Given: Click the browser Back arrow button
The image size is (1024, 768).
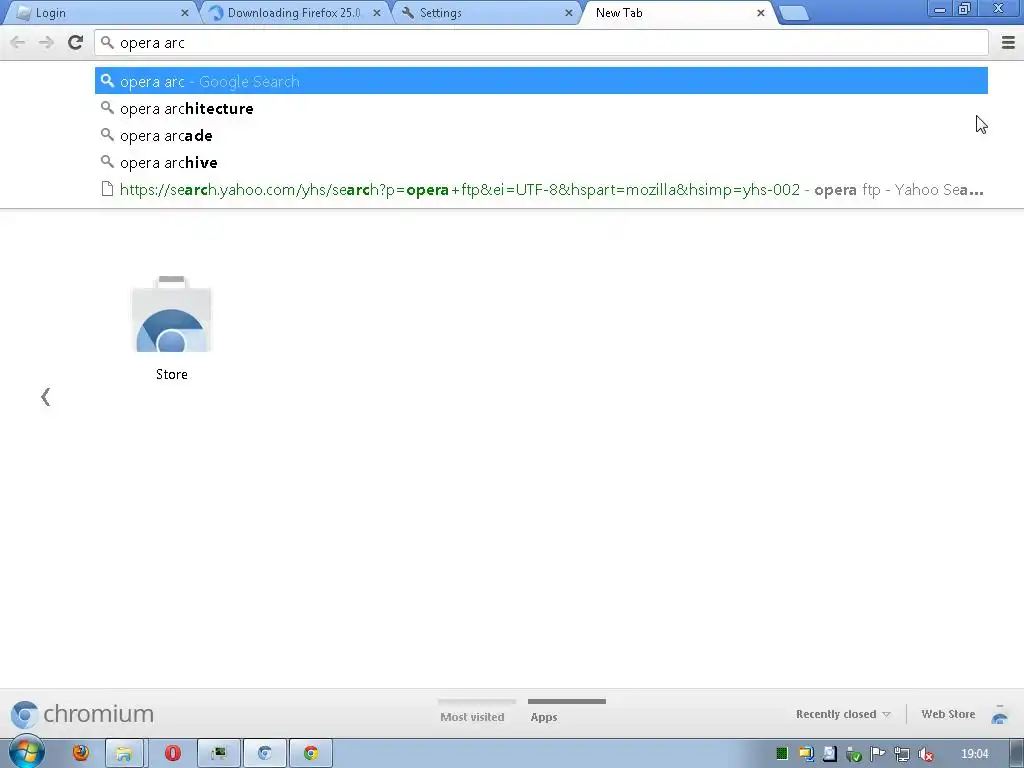Looking at the screenshot, I should (x=18, y=43).
